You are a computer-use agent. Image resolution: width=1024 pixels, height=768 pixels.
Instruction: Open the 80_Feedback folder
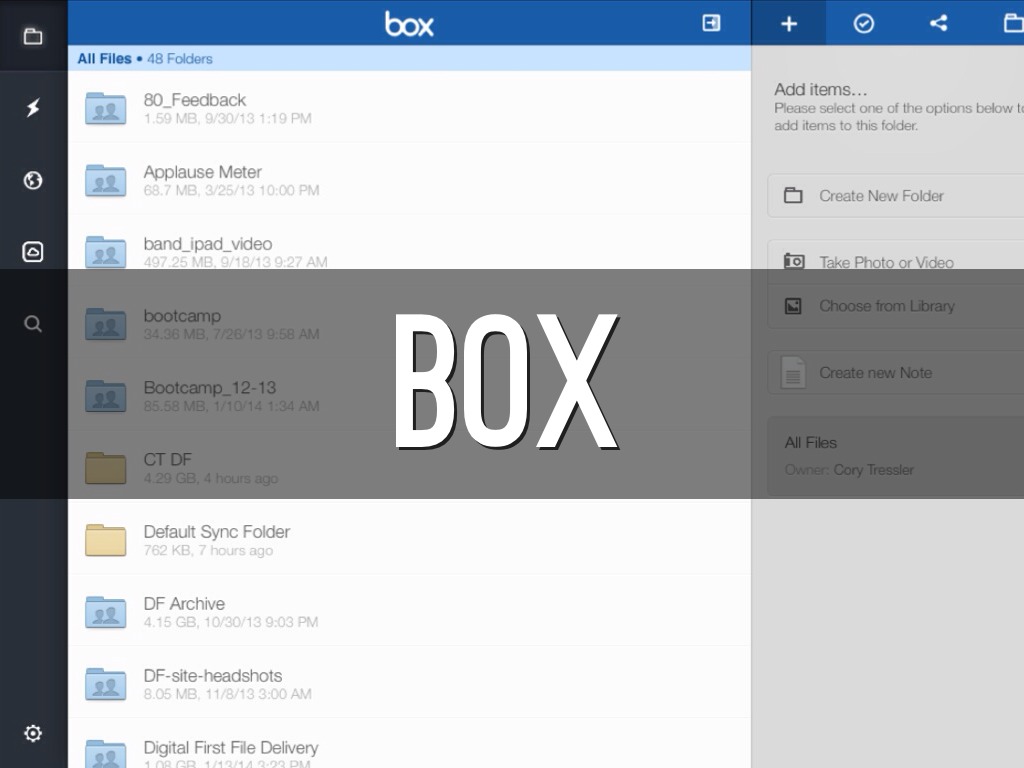tap(195, 100)
